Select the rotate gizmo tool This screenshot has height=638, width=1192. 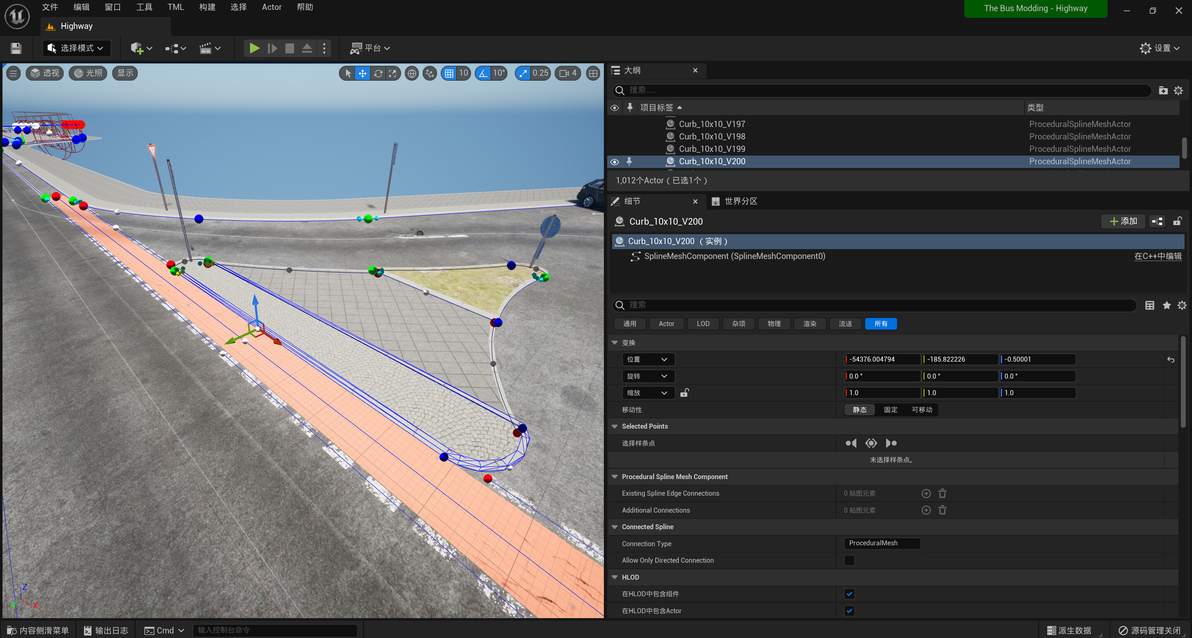378,73
